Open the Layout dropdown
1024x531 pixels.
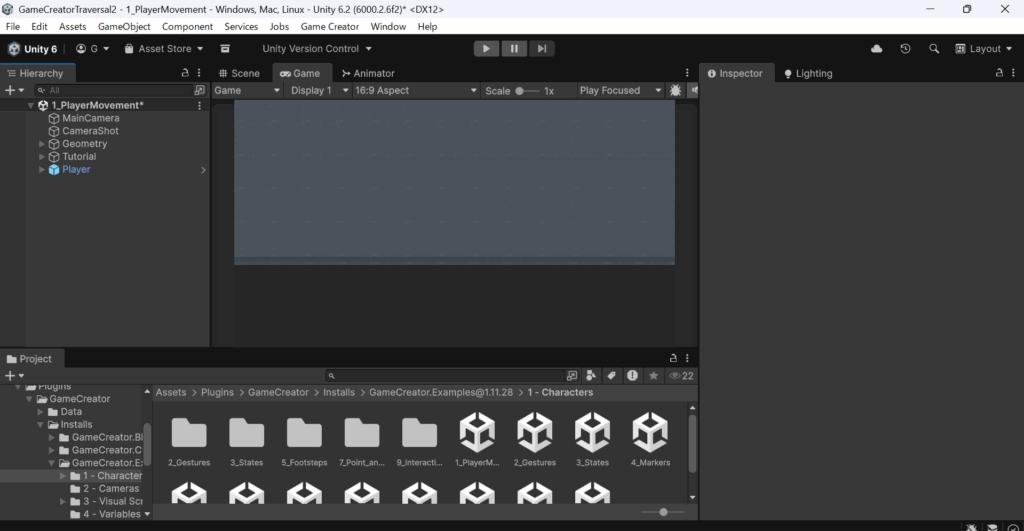click(x=978, y=48)
